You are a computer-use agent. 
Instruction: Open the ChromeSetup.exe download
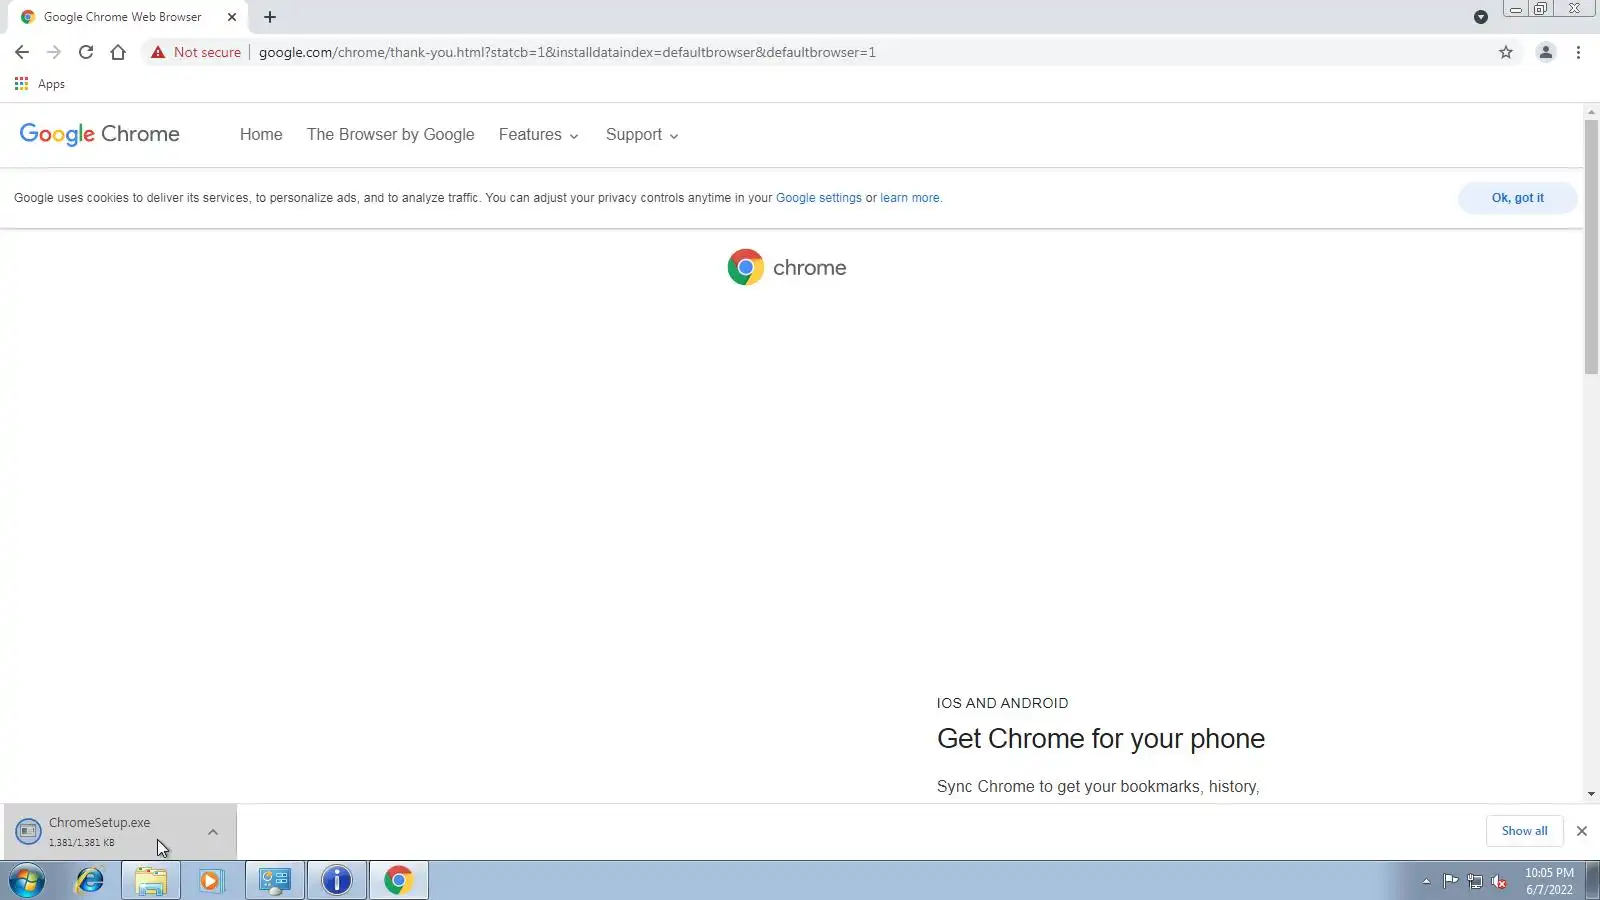[99, 831]
